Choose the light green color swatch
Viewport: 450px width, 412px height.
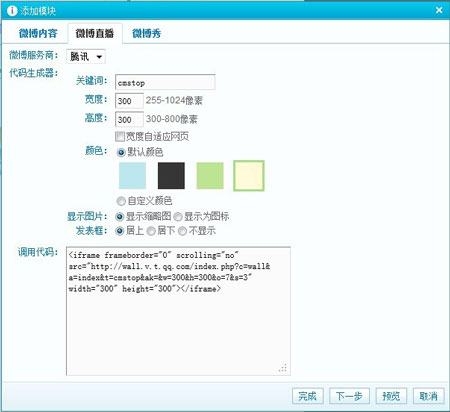click(210, 176)
